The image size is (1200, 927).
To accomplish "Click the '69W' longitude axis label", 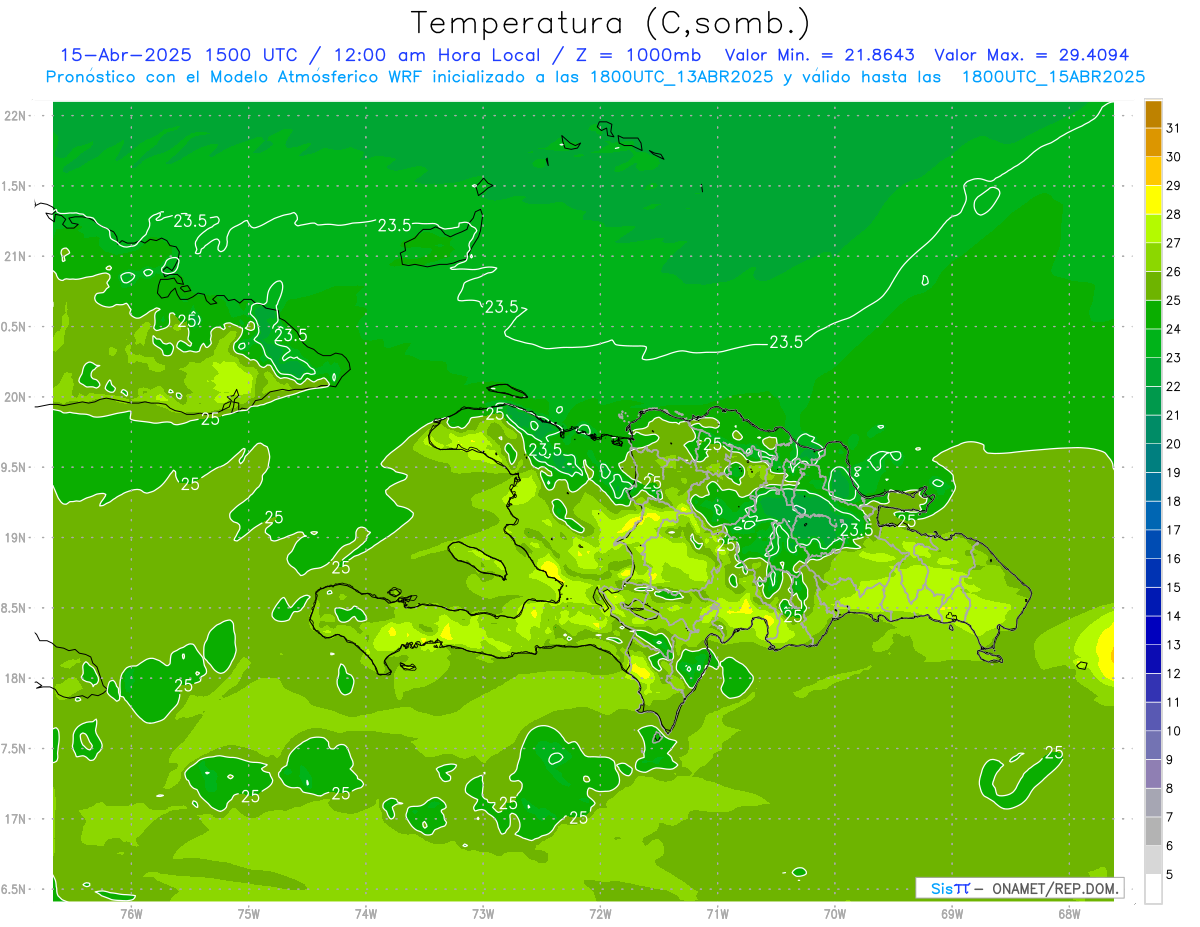I will [952, 913].
